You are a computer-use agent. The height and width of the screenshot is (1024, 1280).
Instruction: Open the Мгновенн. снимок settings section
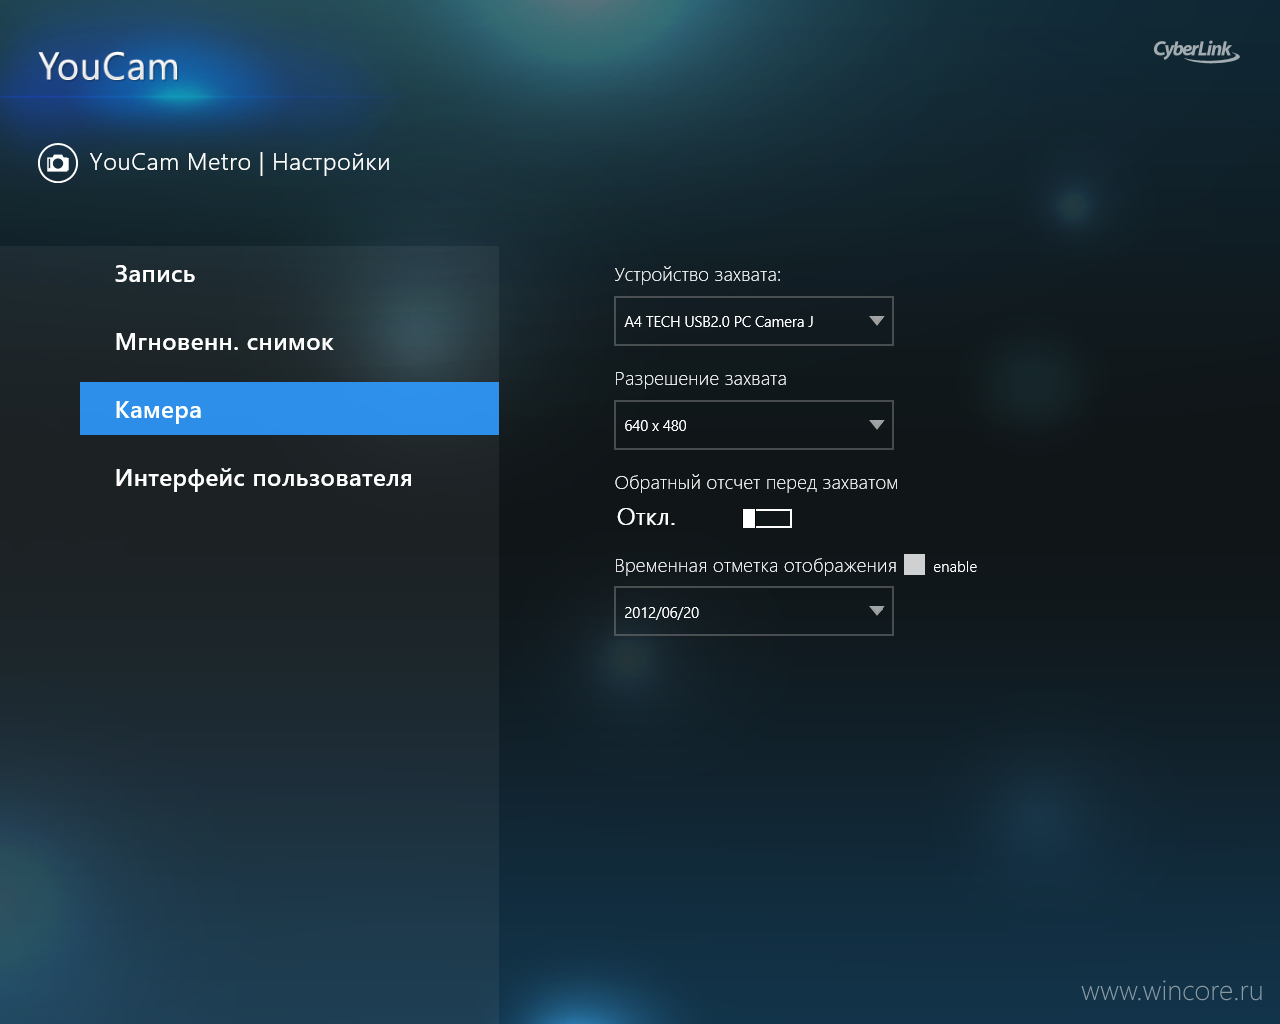click(x=289, y=342)
